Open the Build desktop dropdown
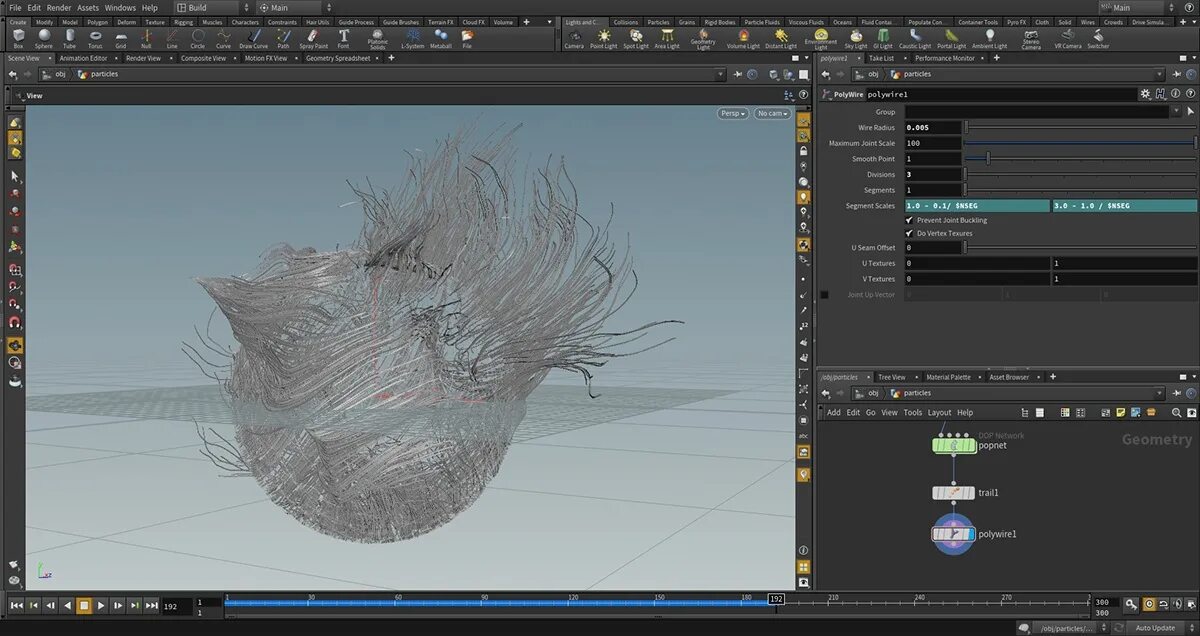The width and height of the screenshot is (1200, 636). tap(205, 7)
